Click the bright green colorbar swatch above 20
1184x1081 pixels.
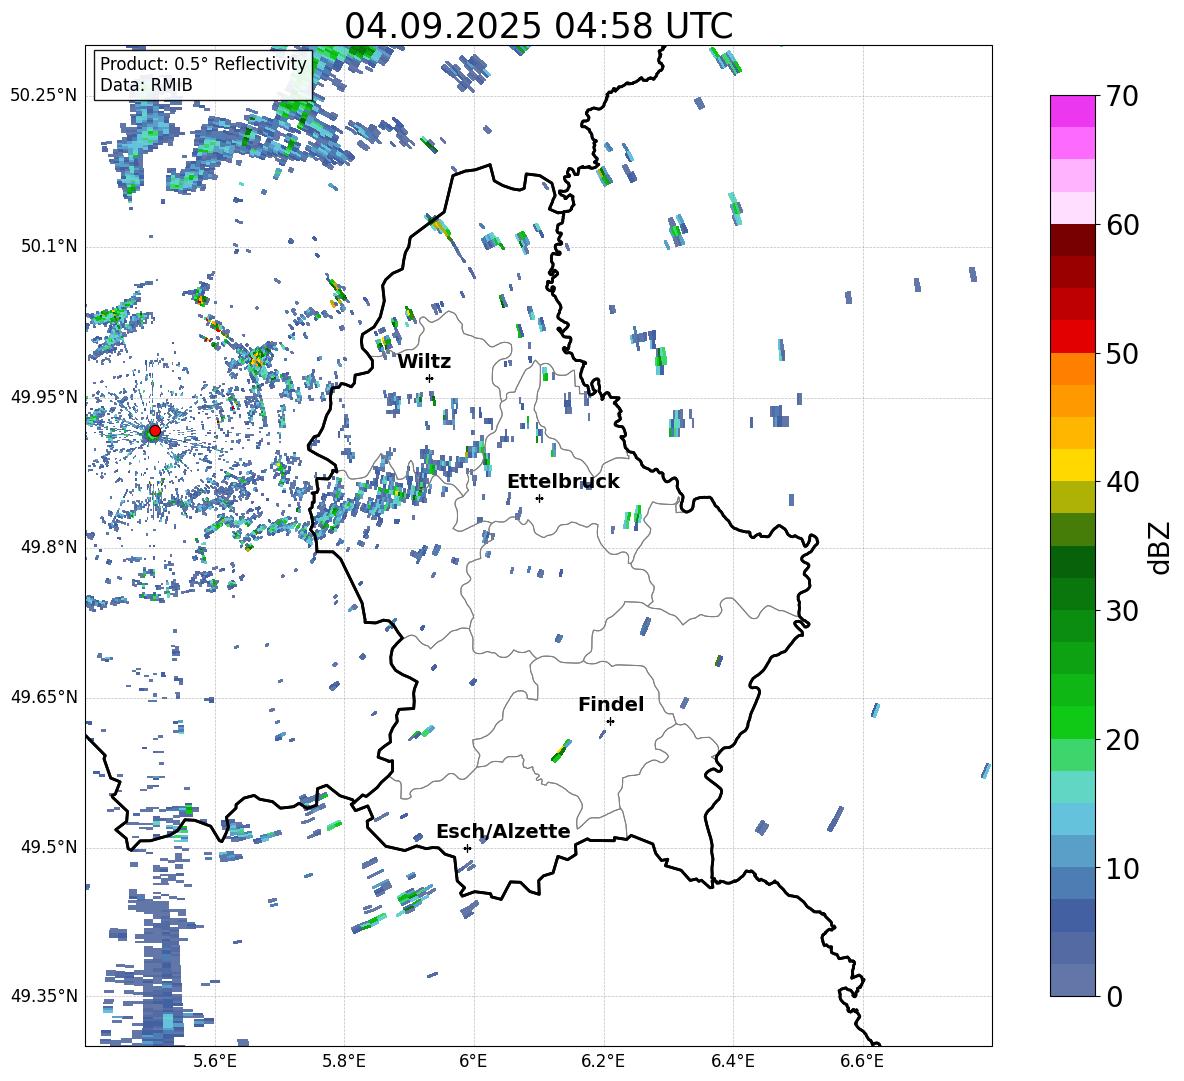pyautogui.click(x=1072, y=722)
